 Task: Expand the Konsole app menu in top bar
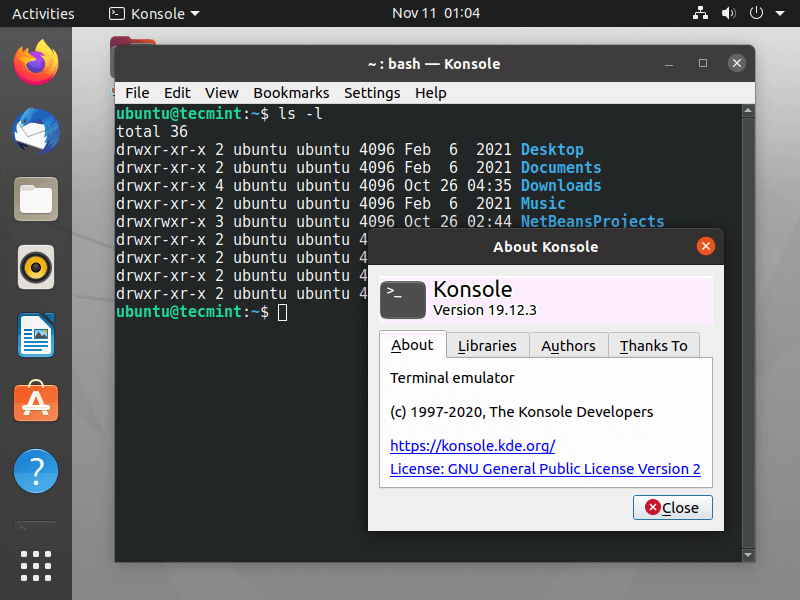tap(153, 14)
